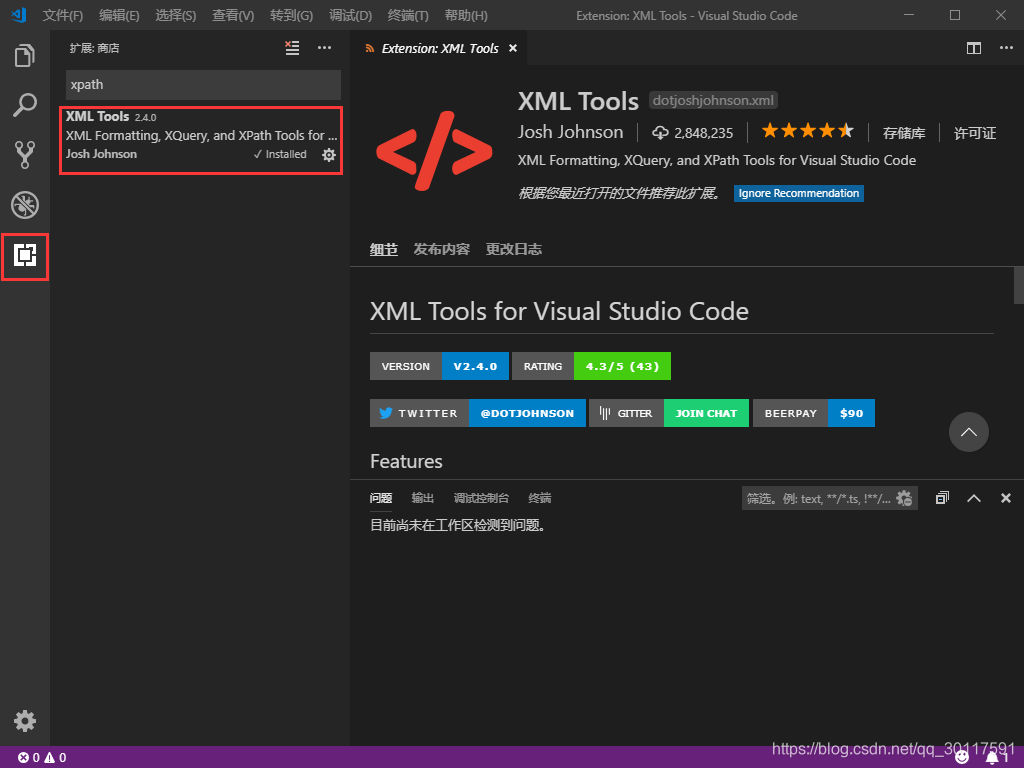Open the 调试(D) menu

point(351,16)
